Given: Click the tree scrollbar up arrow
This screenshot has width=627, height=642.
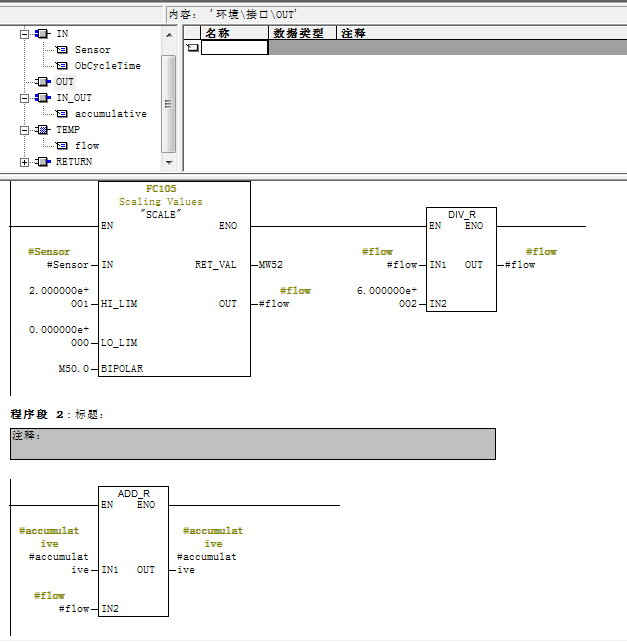Looking at the screenshot, I should point(169,35).
